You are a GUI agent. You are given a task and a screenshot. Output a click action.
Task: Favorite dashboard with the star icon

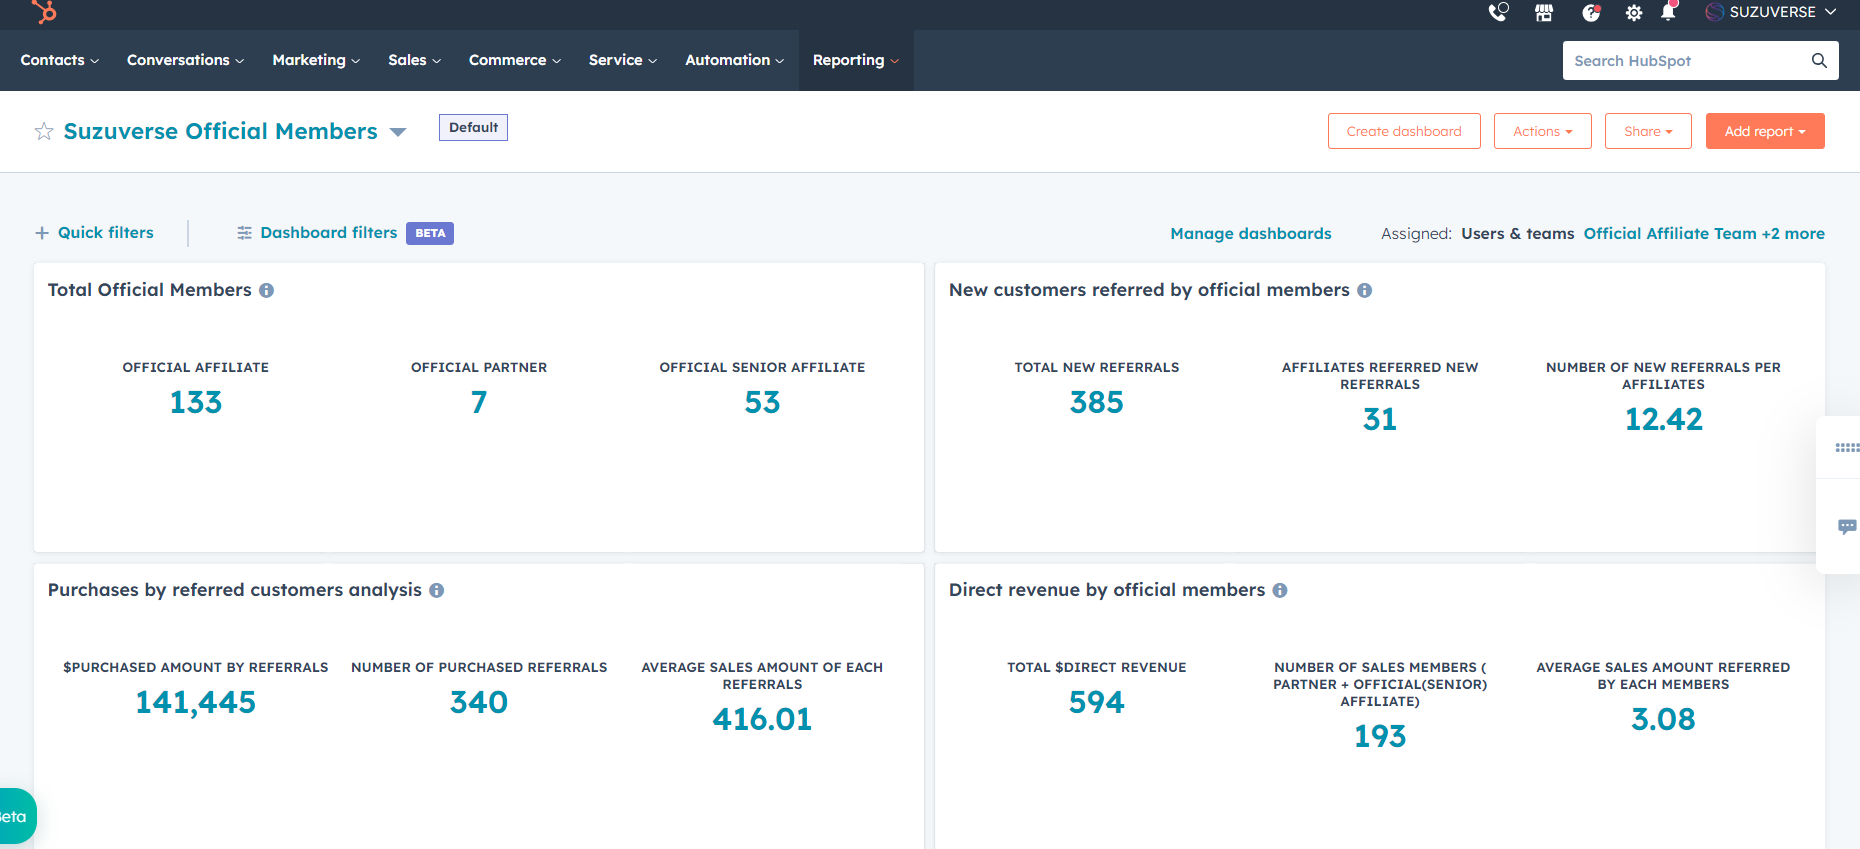[44, 132]
